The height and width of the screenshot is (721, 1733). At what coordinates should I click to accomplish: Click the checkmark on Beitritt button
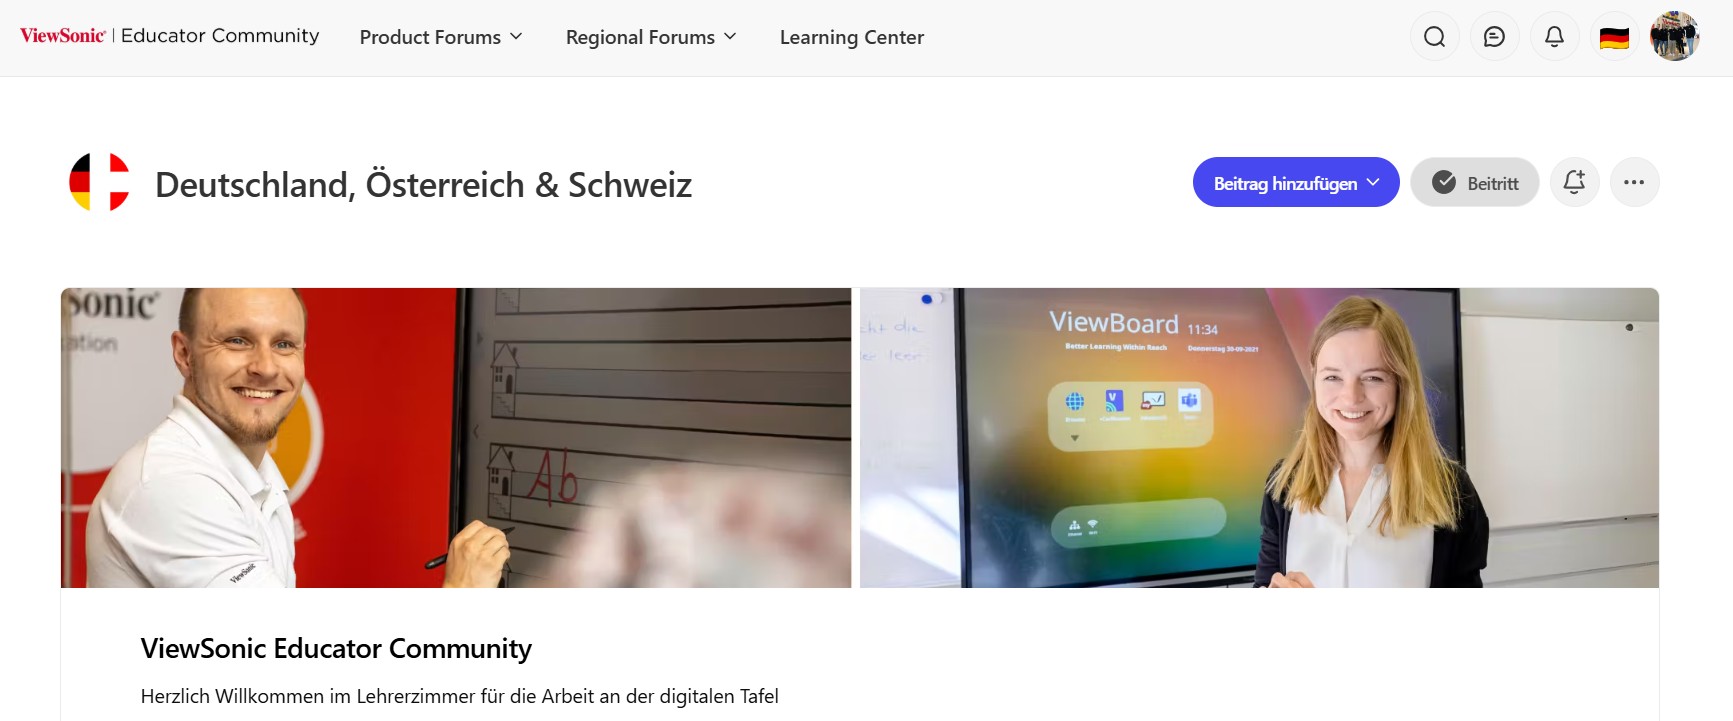(x=1443, y=182)
